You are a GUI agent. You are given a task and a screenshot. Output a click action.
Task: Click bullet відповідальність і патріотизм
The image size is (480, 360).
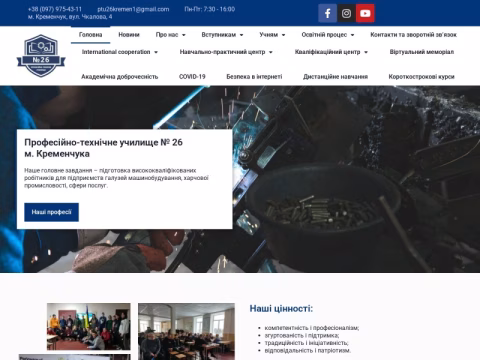pos(308,350)
